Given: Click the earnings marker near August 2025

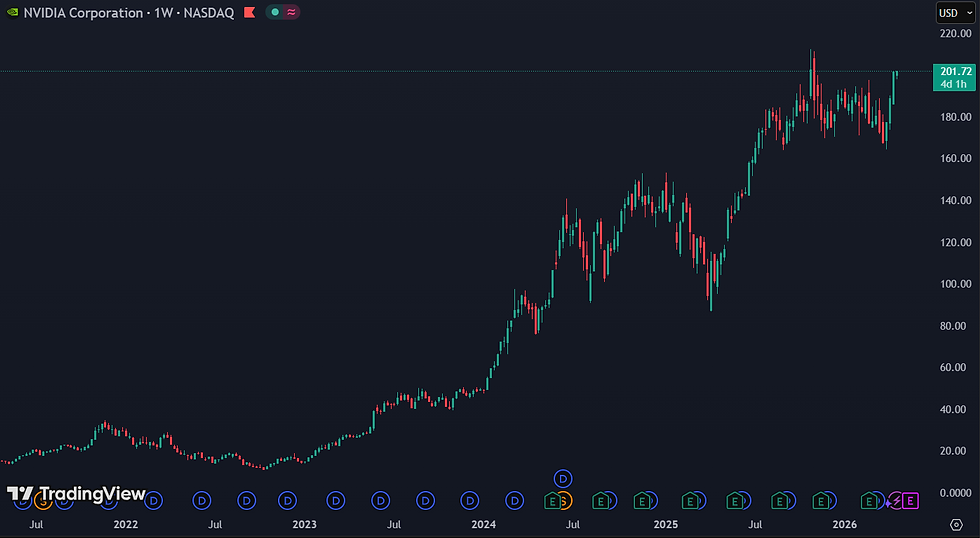Looking at the screenshot, I should (x=779, y=501).
